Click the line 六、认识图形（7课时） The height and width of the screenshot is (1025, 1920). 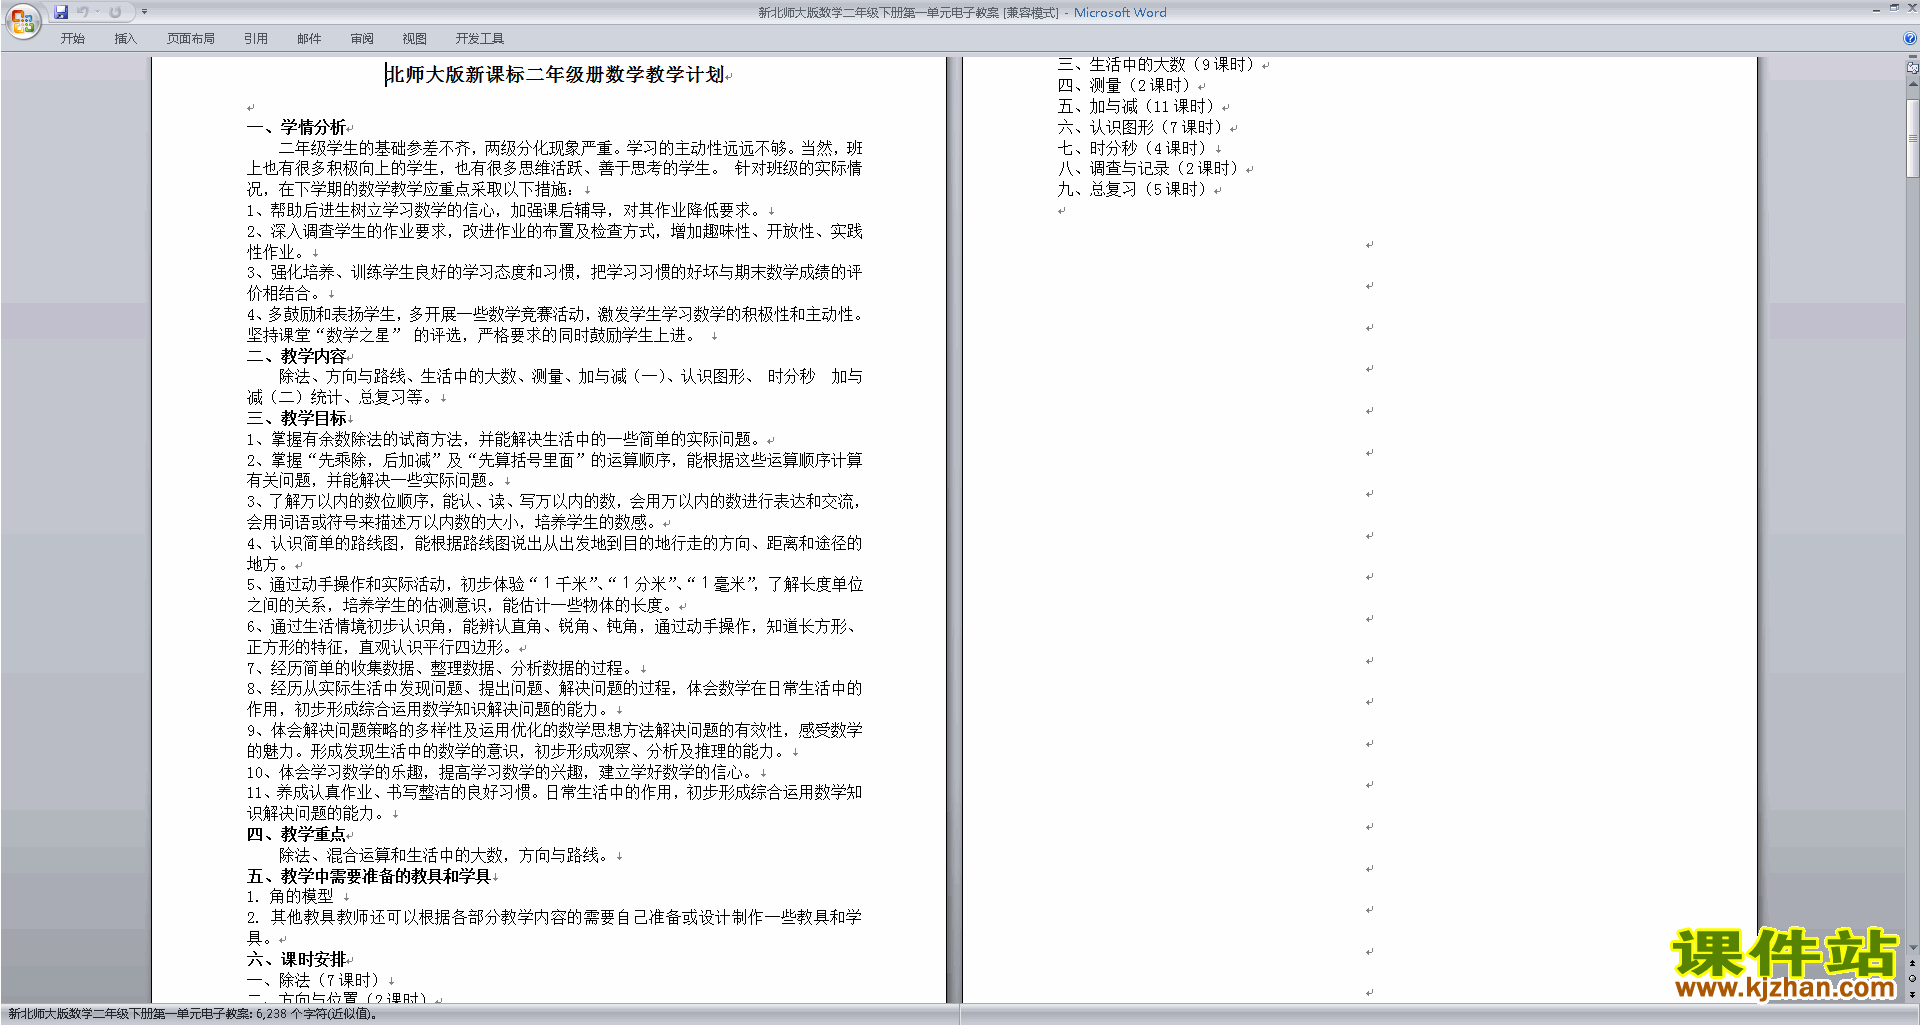(x=1140, y=127)
